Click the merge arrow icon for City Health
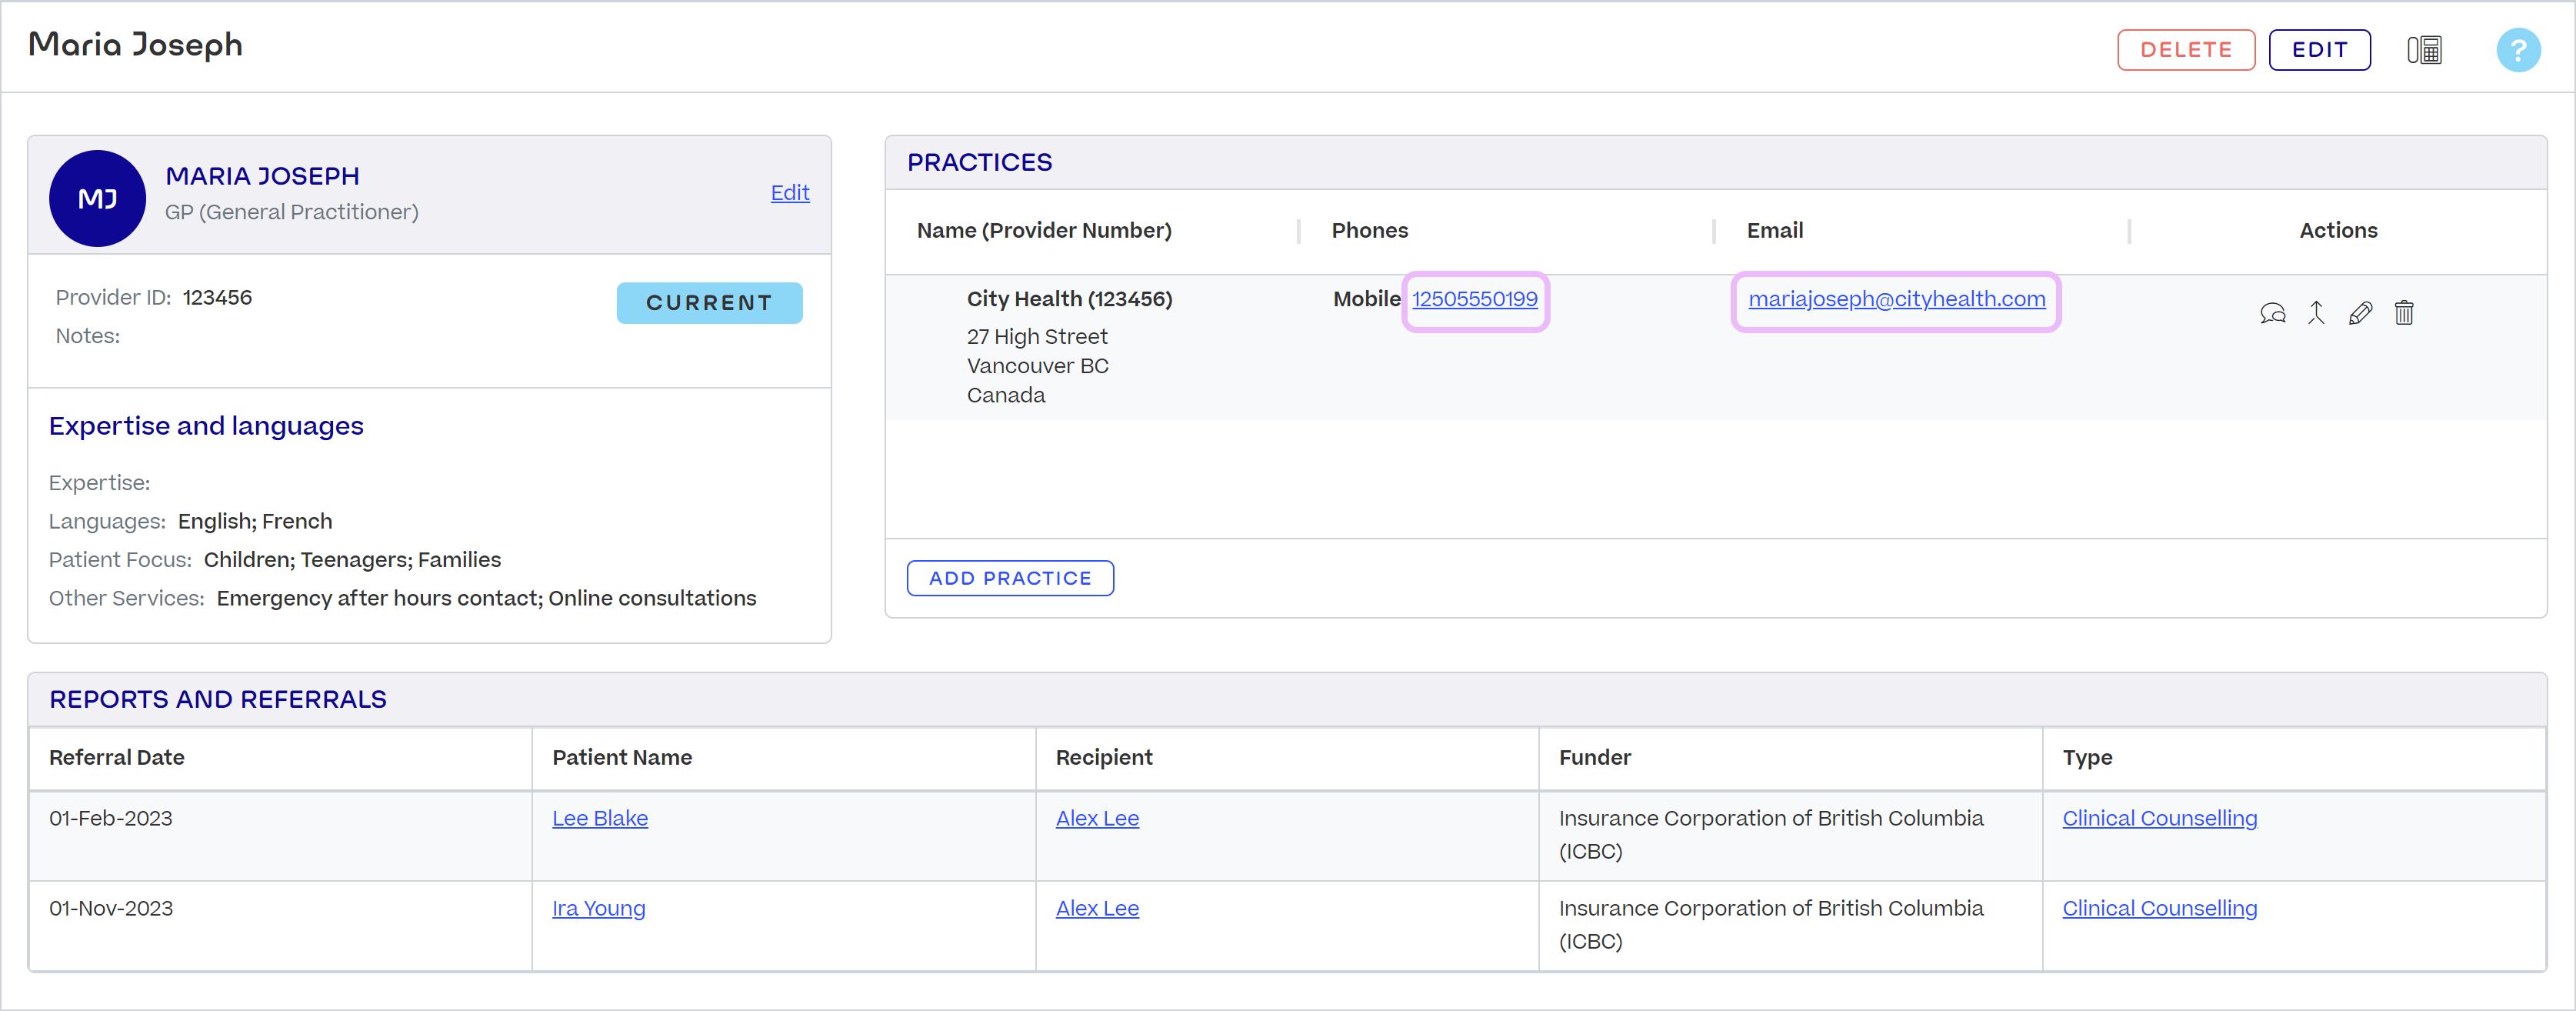Viewport: 2576px width, 1011px height. pos(2316,313)
